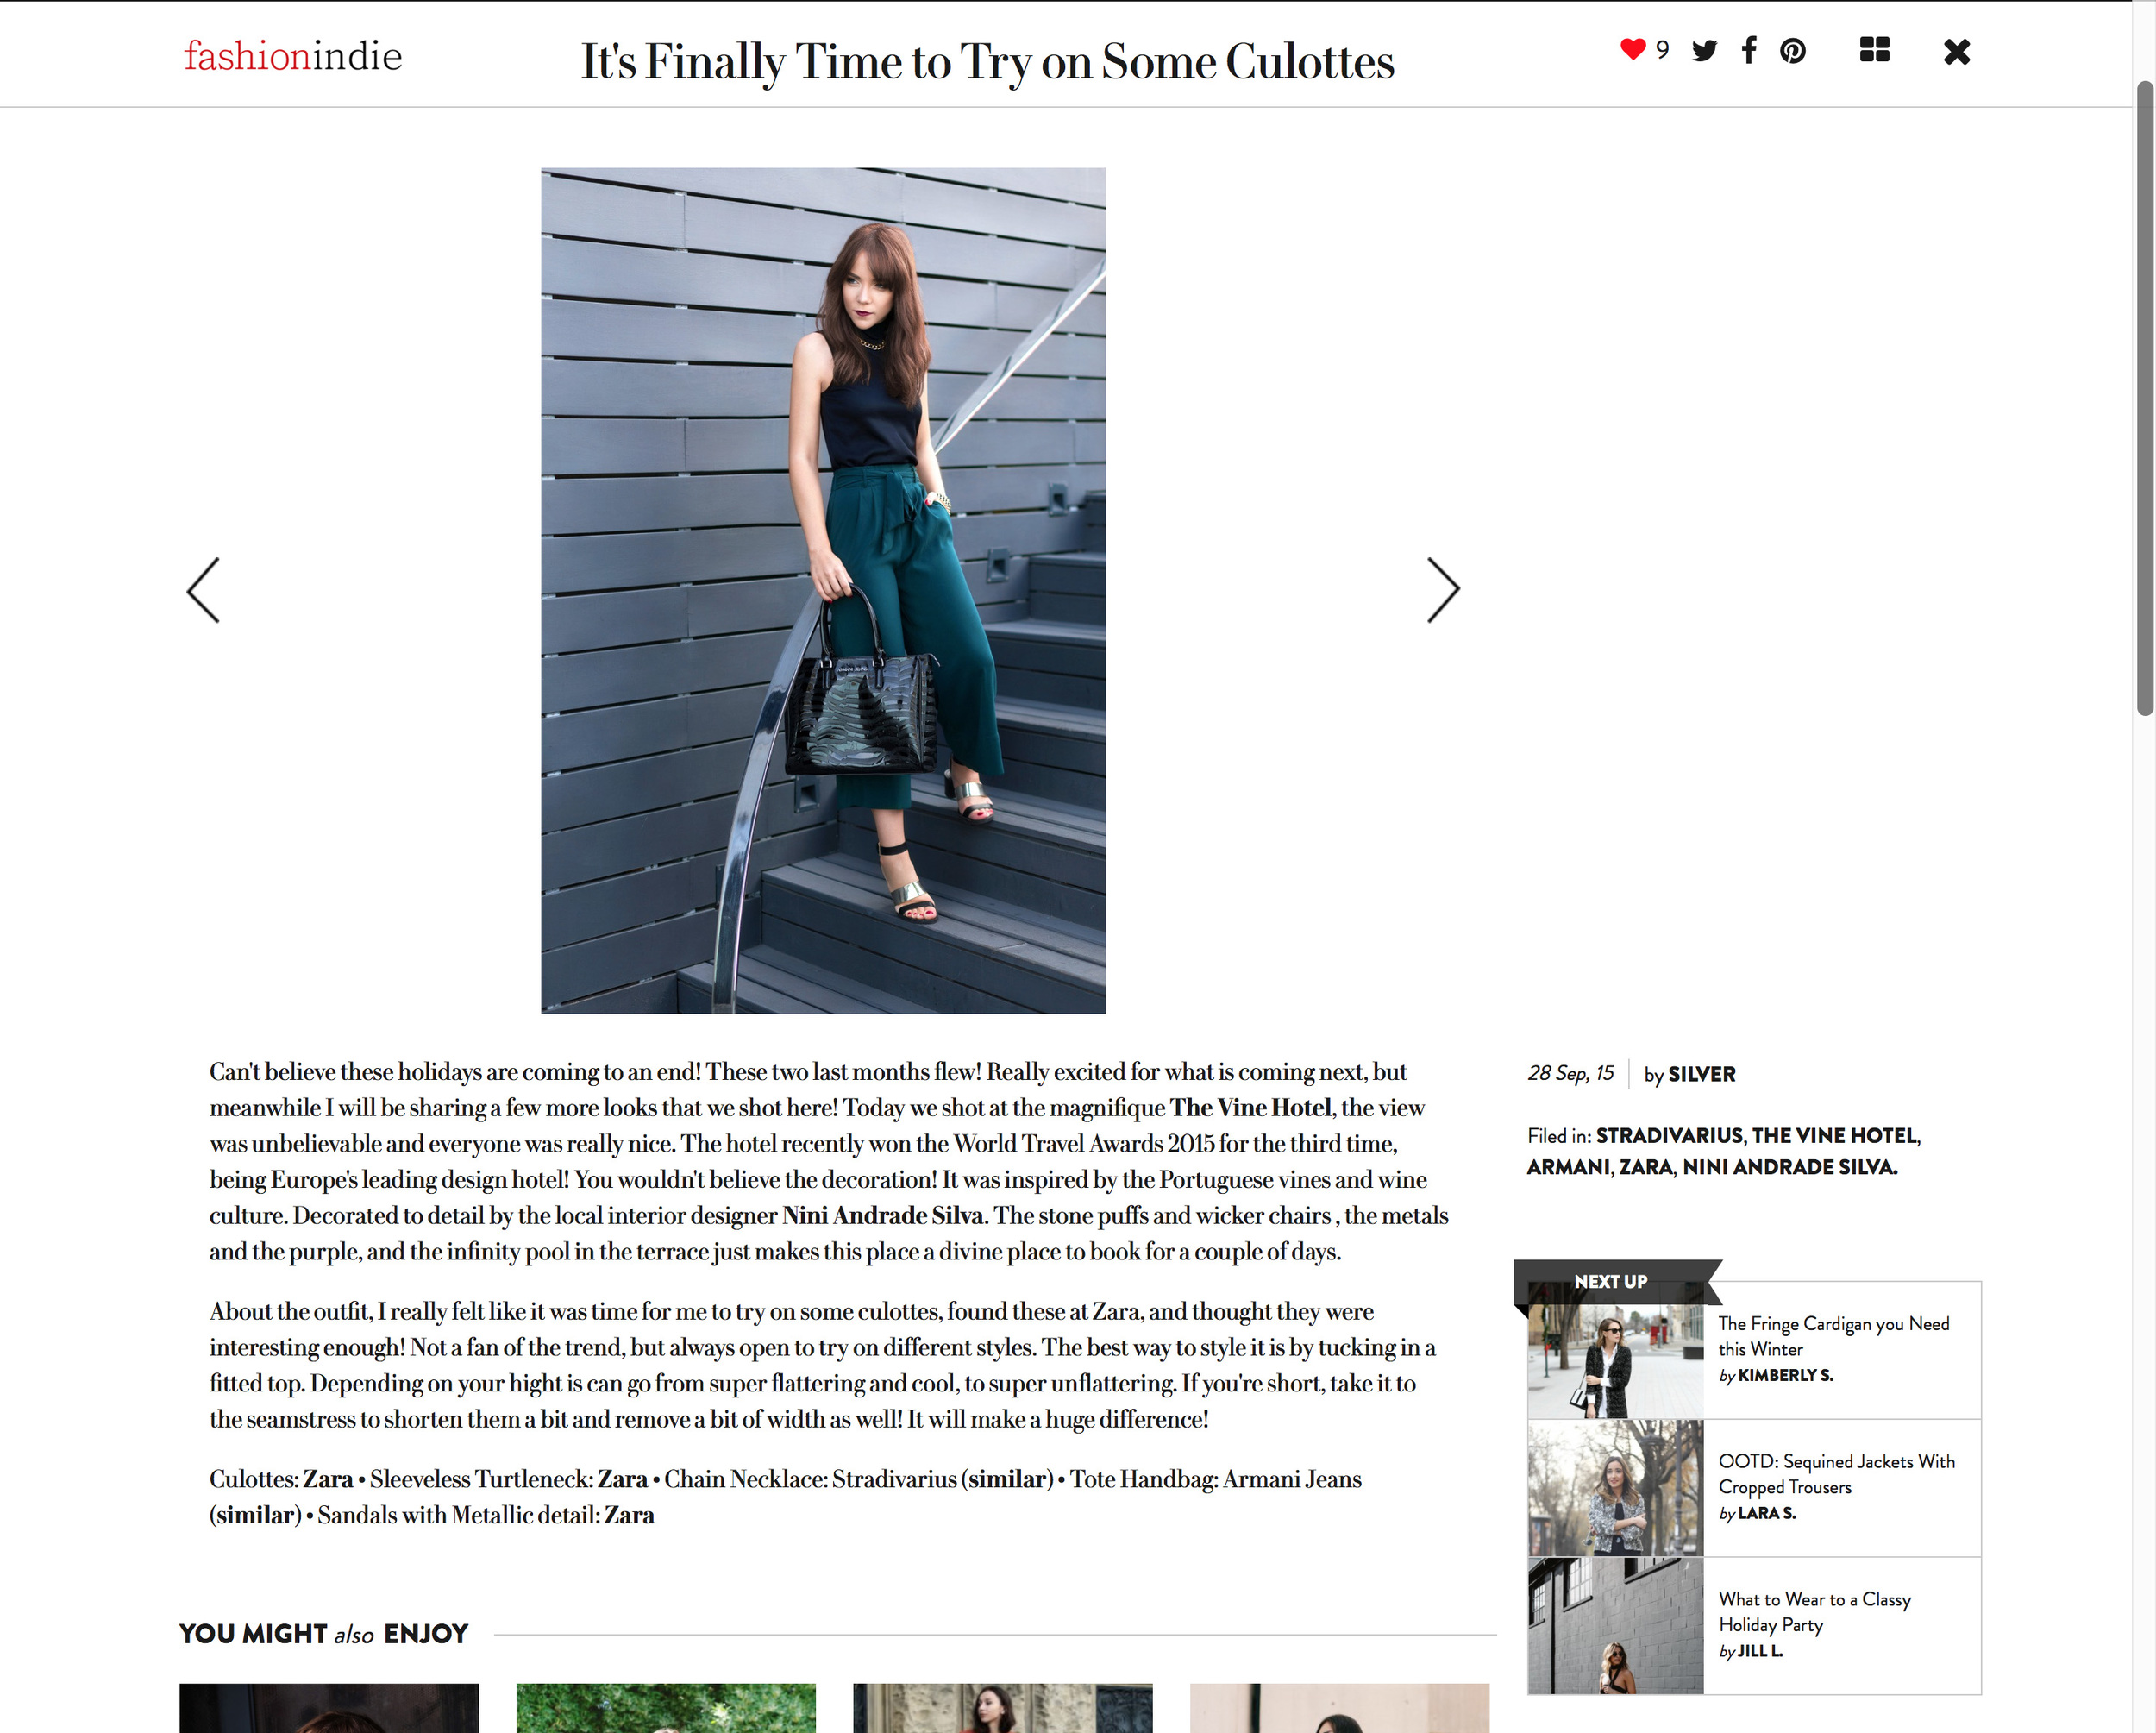Screen dimensions: 2156x1733
Task: Click author name SILVER
Action: tap(1701, 1074)
